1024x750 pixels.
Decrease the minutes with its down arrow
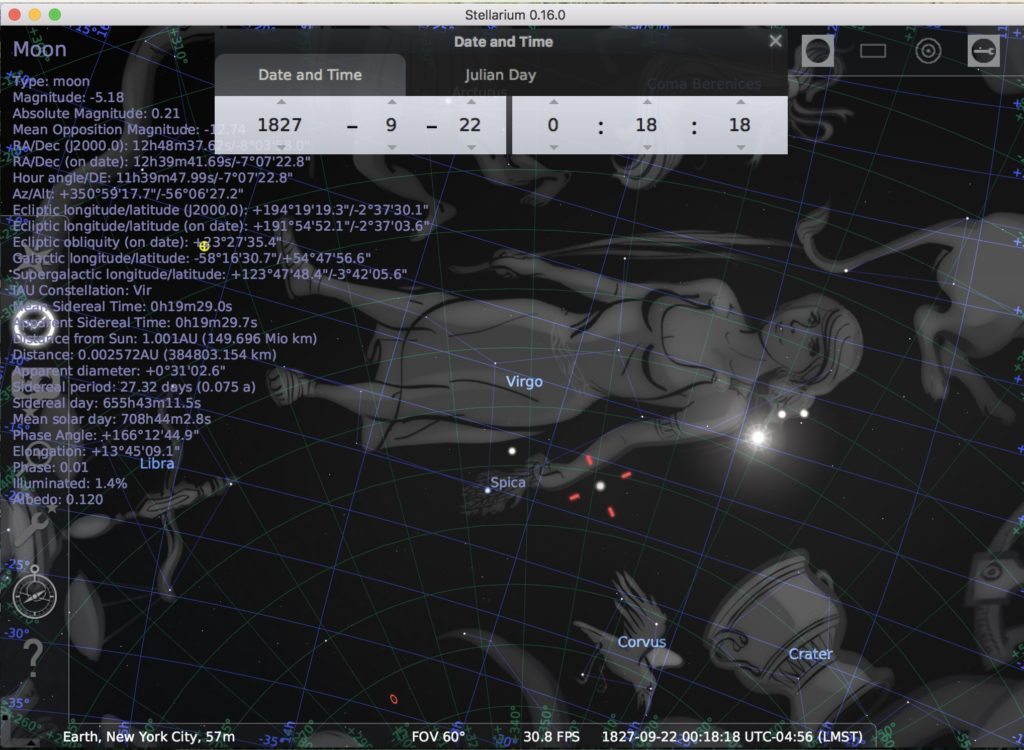coord(647,148)
